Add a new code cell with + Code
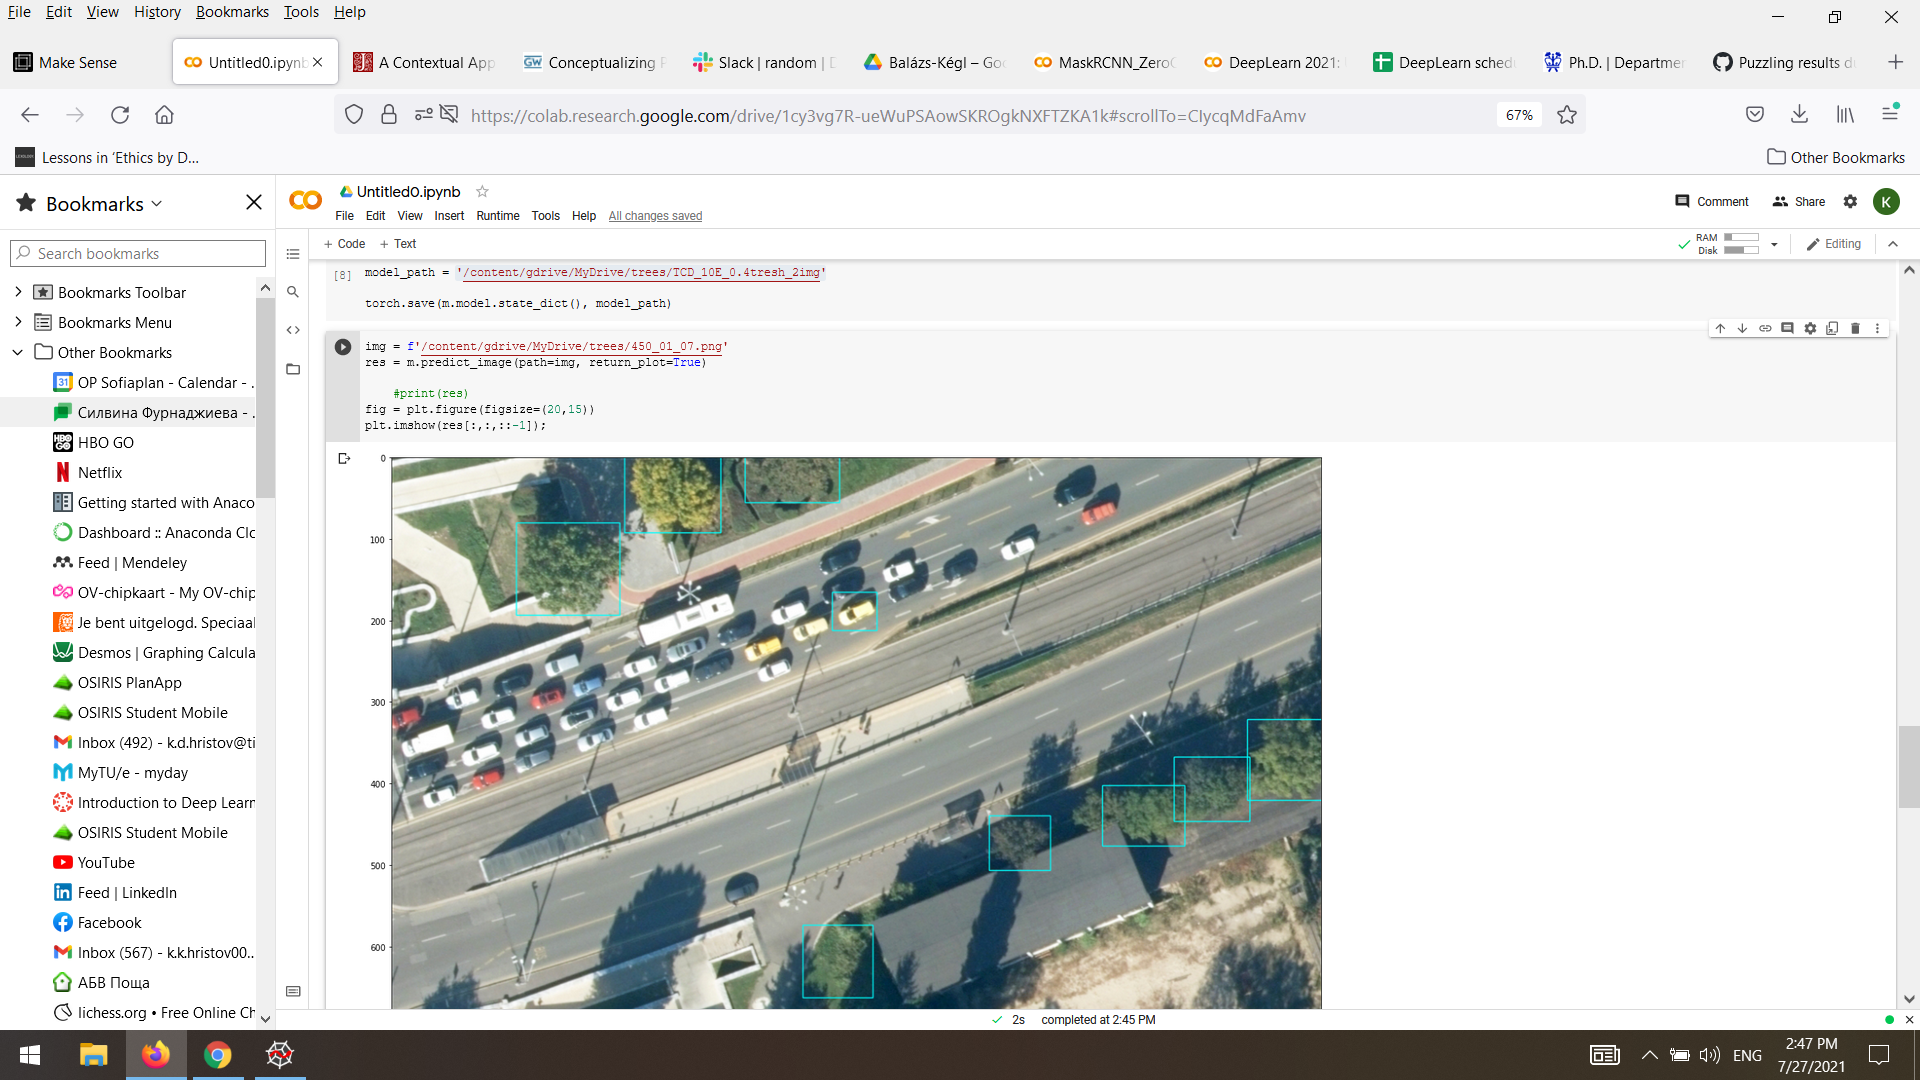Screen dimensions: 1920x1080 tap(344, 243)
